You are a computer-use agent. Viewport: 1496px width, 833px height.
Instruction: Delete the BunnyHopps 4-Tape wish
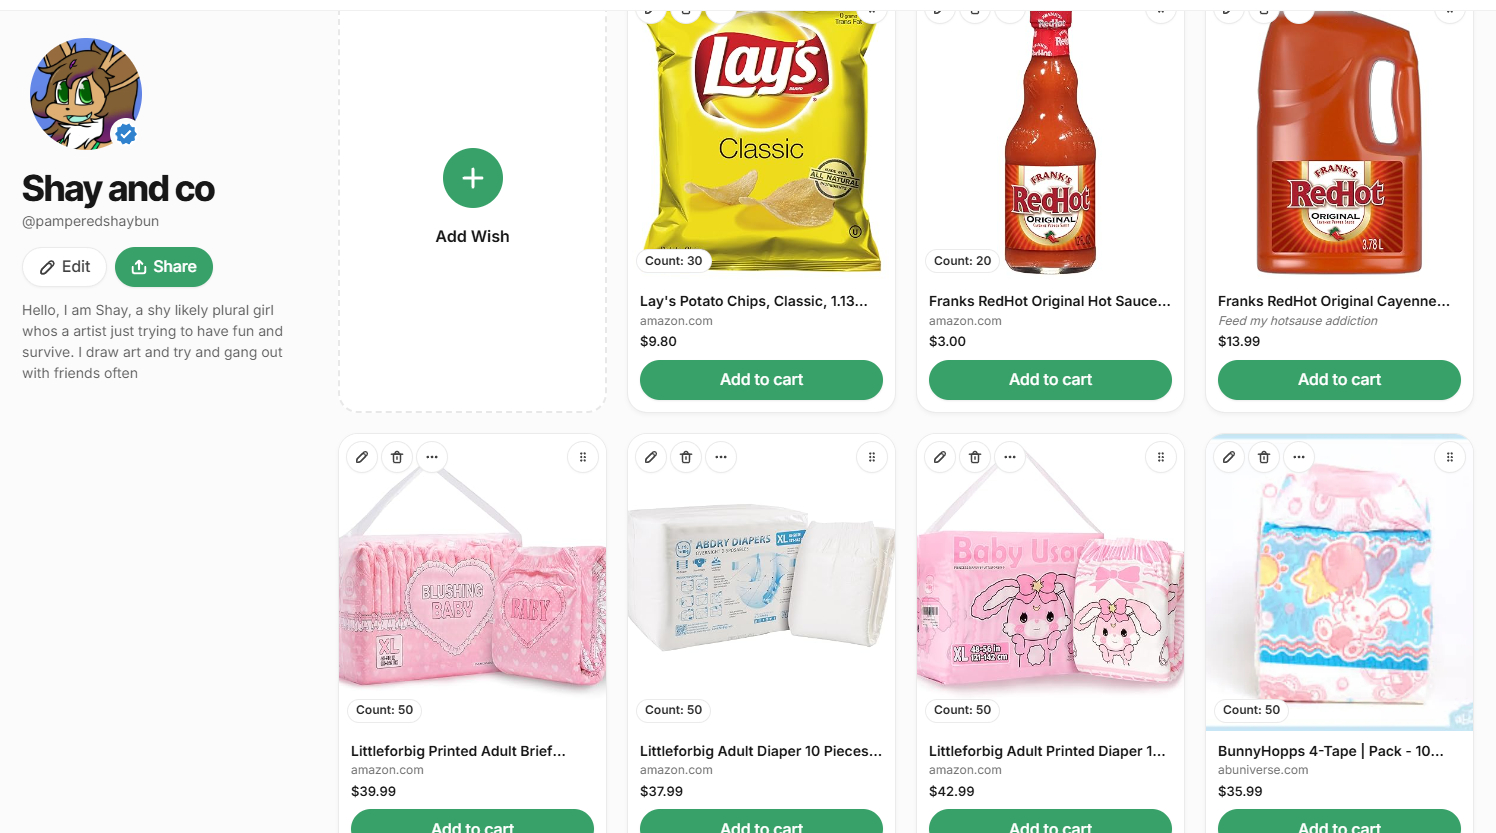coord(1264,457)
